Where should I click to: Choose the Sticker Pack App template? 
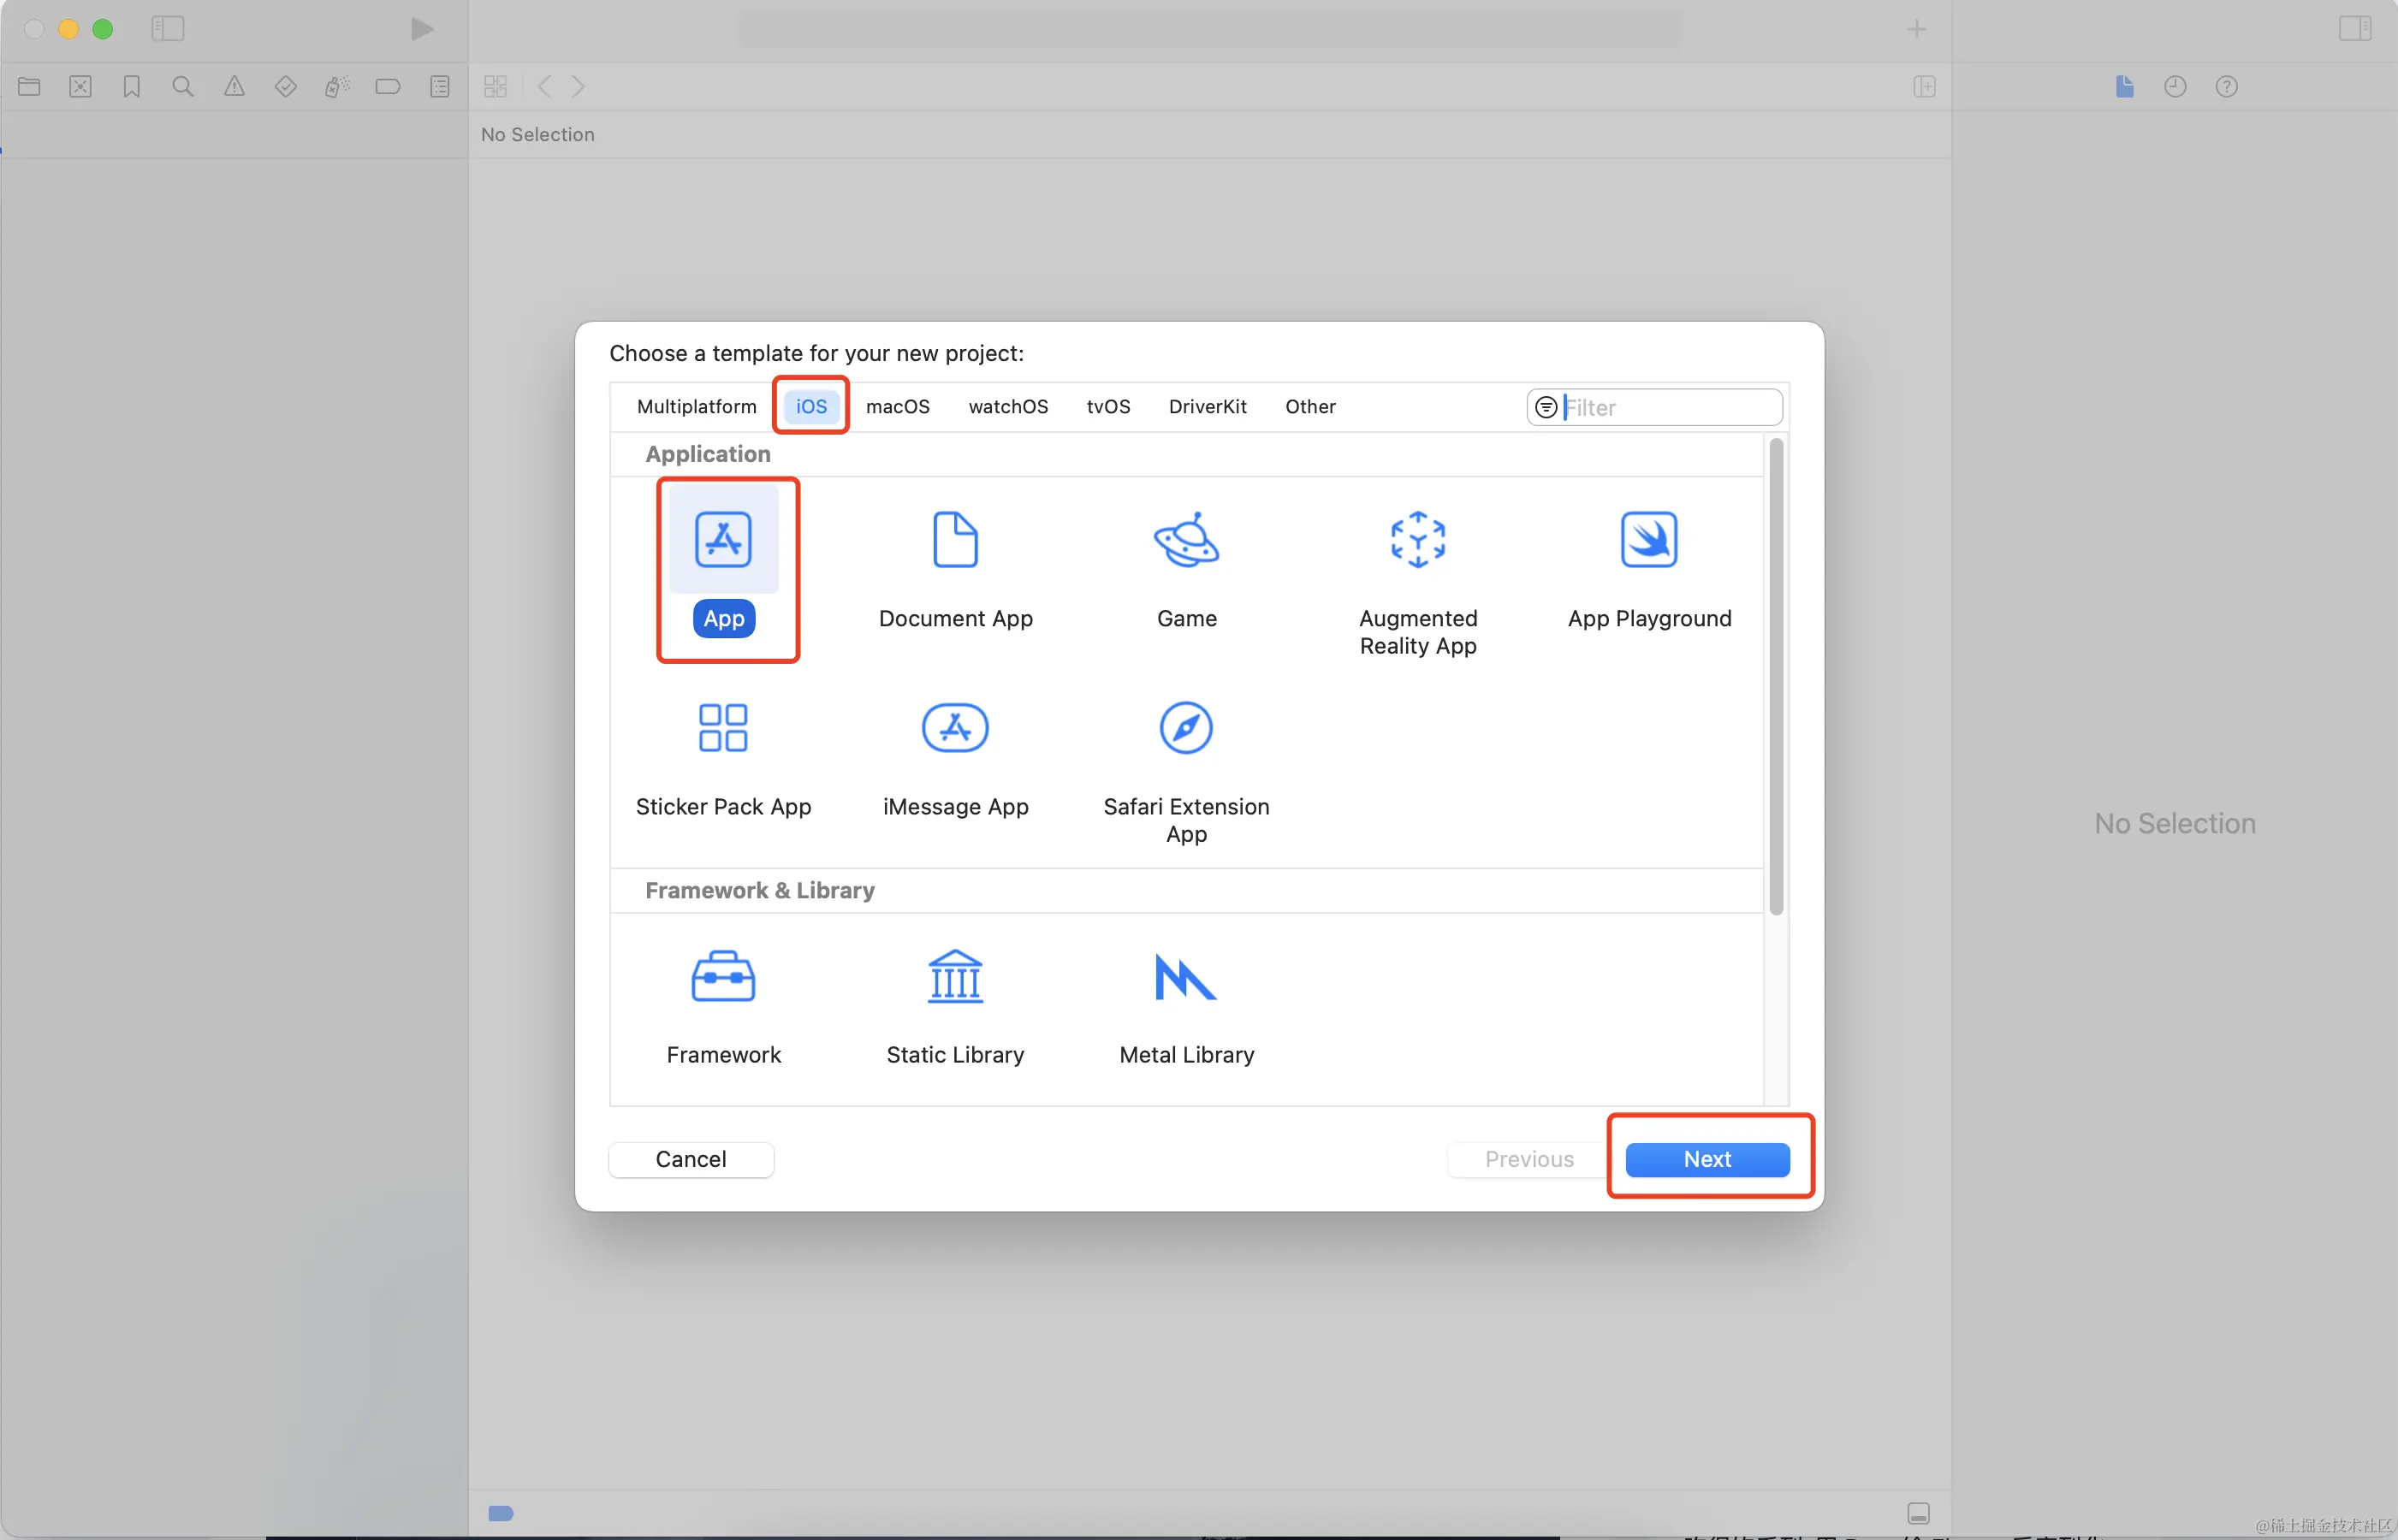723,728
